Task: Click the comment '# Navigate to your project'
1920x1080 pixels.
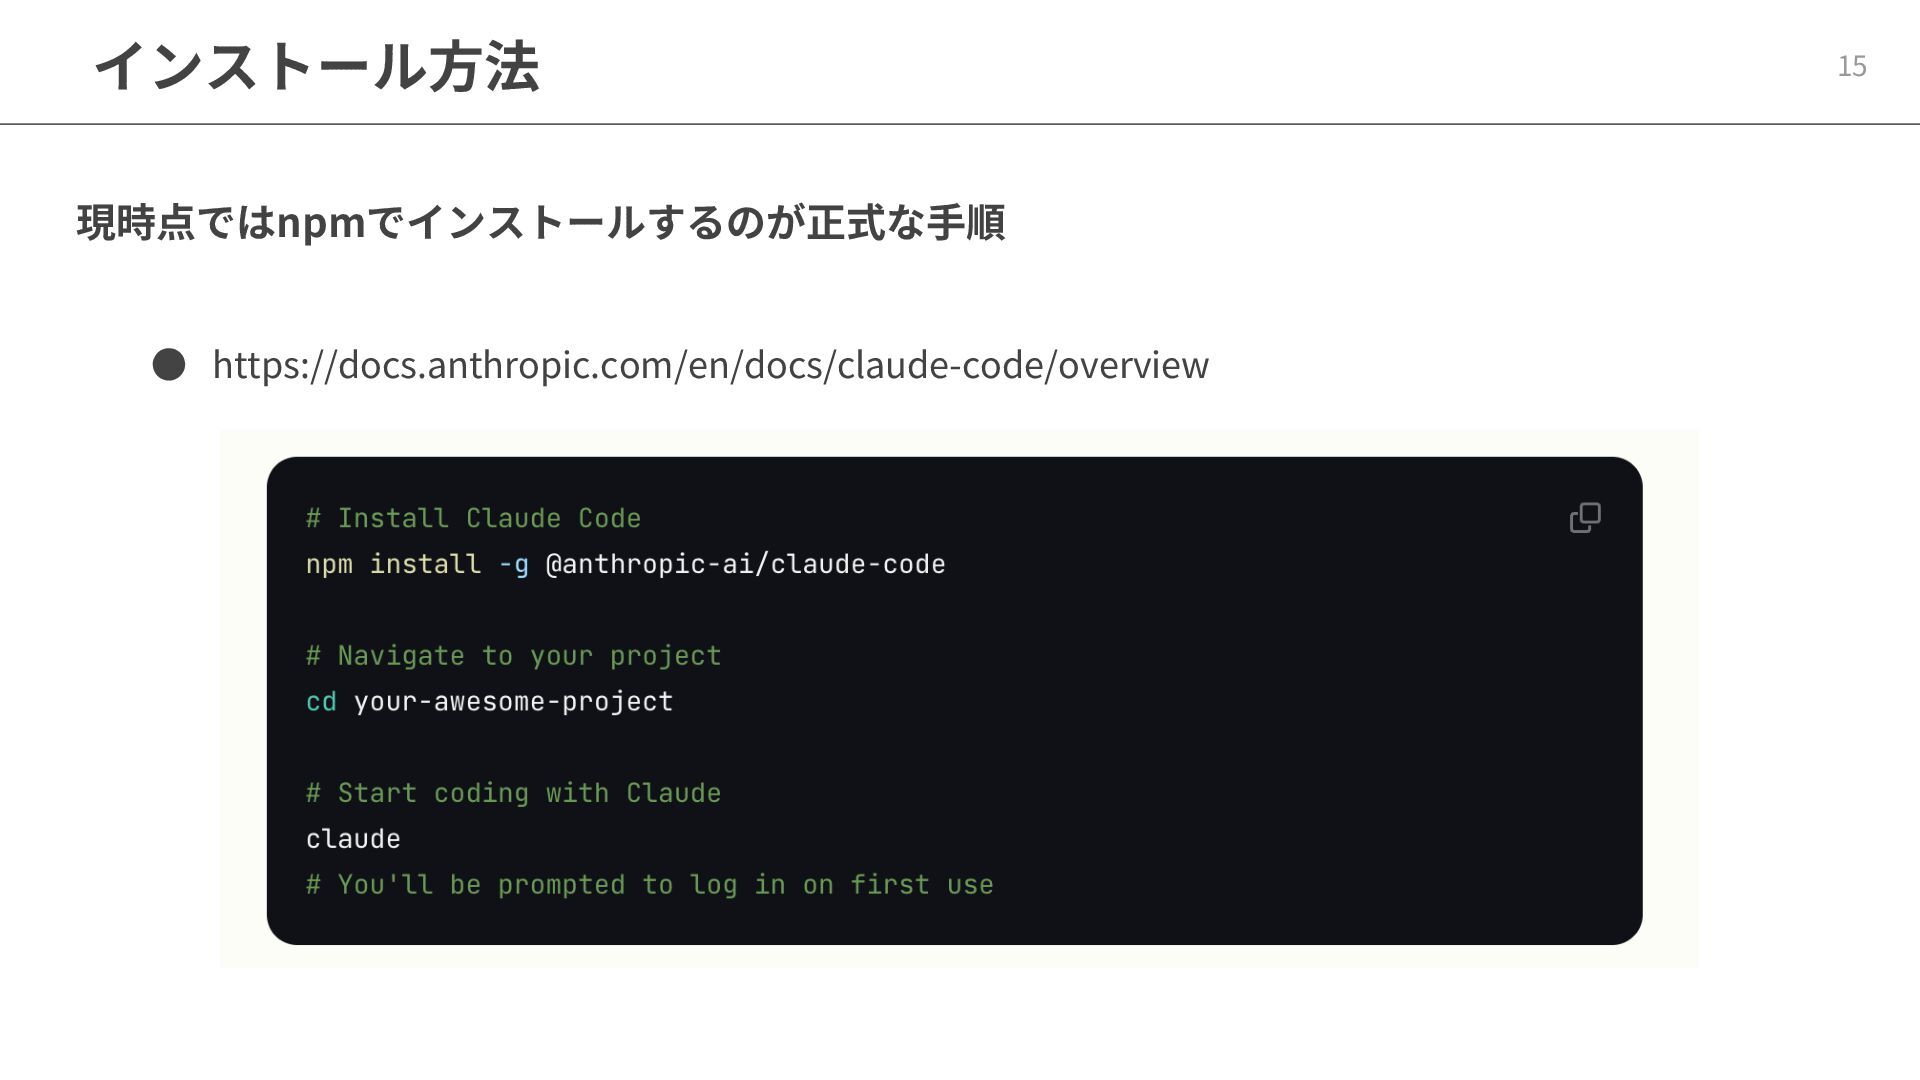Action: (513, 656)
